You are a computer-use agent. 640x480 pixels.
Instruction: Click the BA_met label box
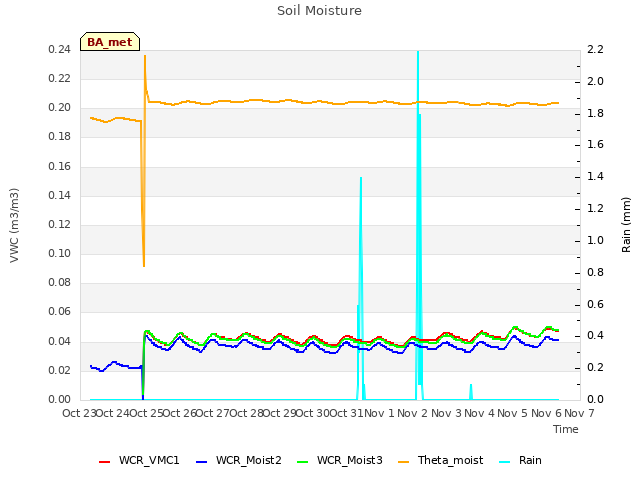[x=110, y=42]
